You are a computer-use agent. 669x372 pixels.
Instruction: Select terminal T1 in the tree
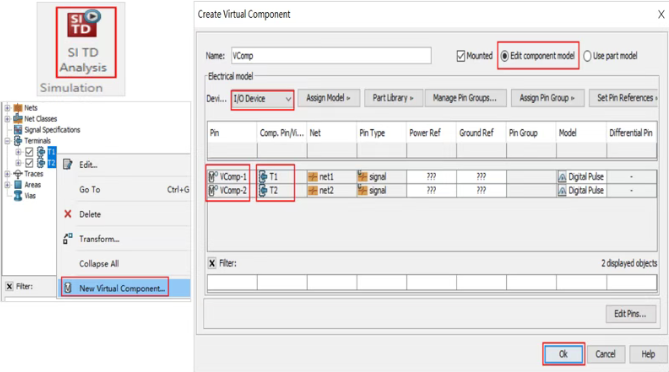(x=52, y=152)
